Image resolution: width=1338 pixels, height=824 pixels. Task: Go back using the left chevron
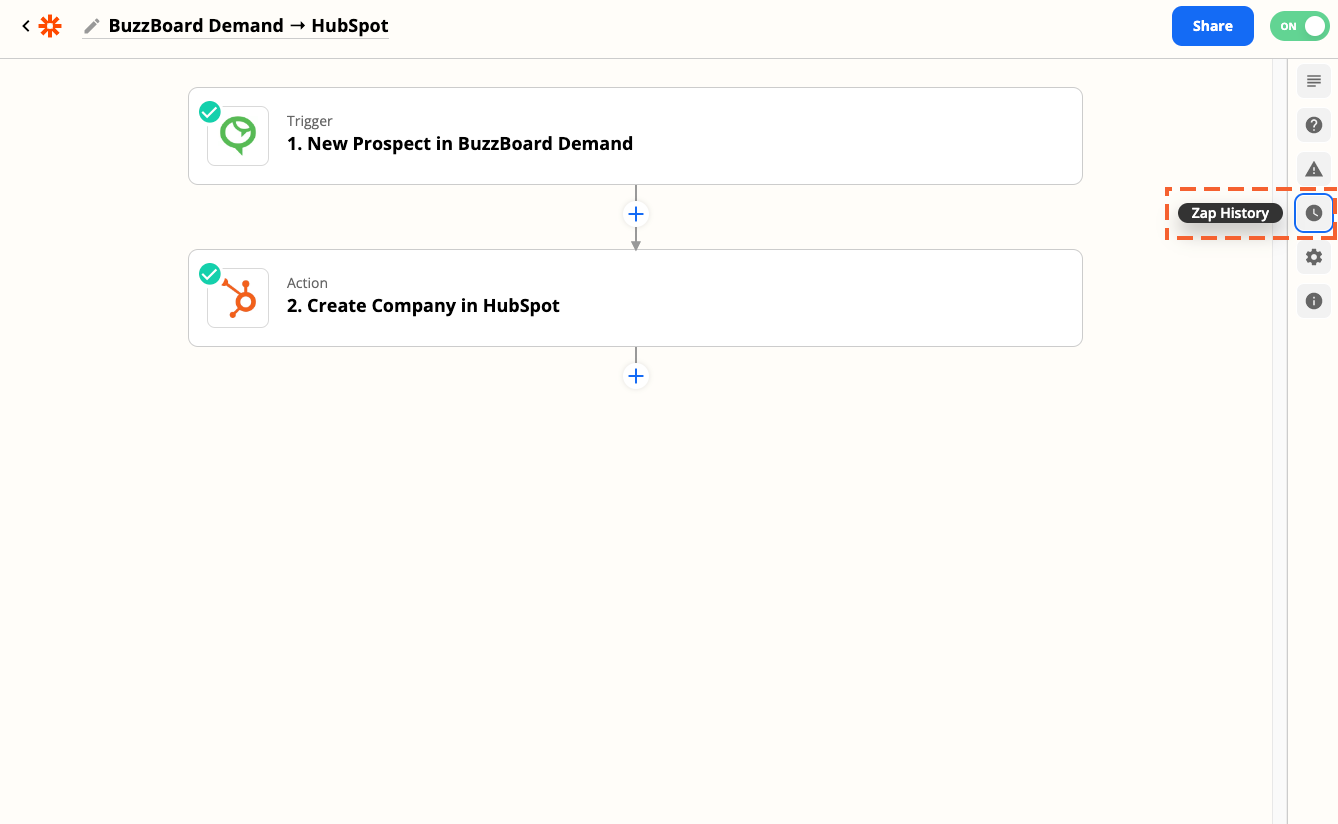click(x=26, y=26)
